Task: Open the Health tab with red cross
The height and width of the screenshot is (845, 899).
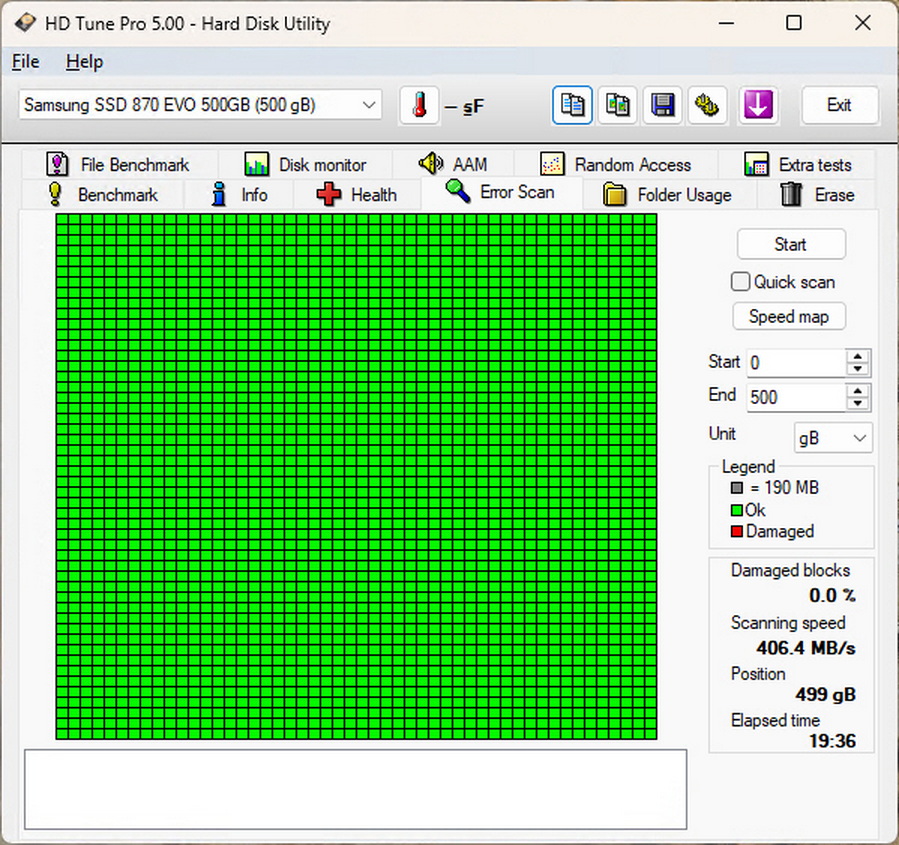Action: click(357, 195)
